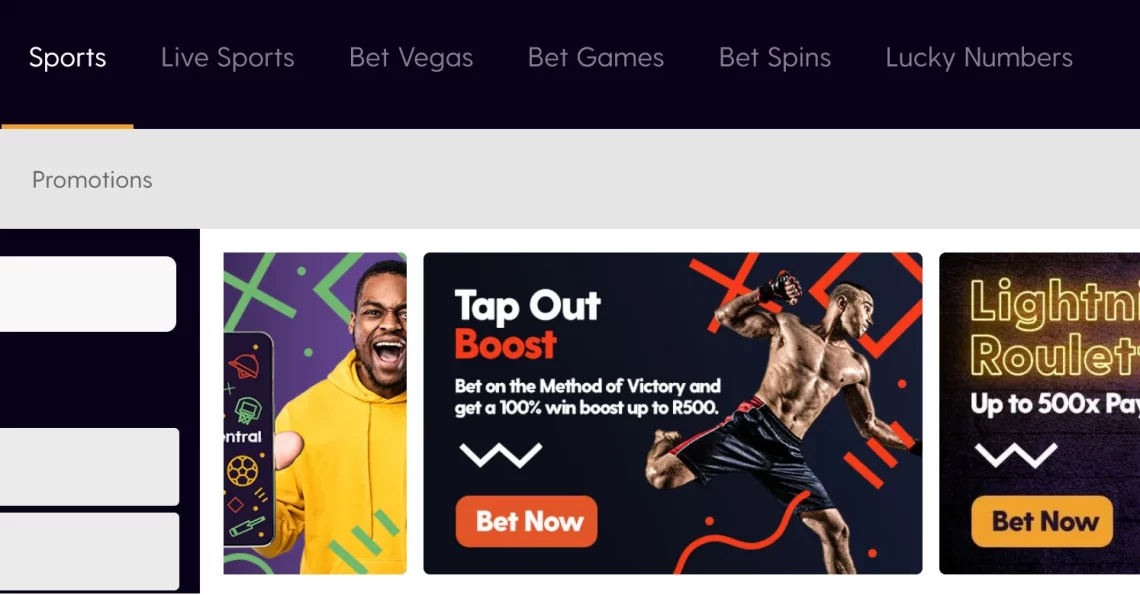Open the Live Sports tab
Image resolution: width=1140 pixels, height=595 pixels.
(x=228, y=57)
